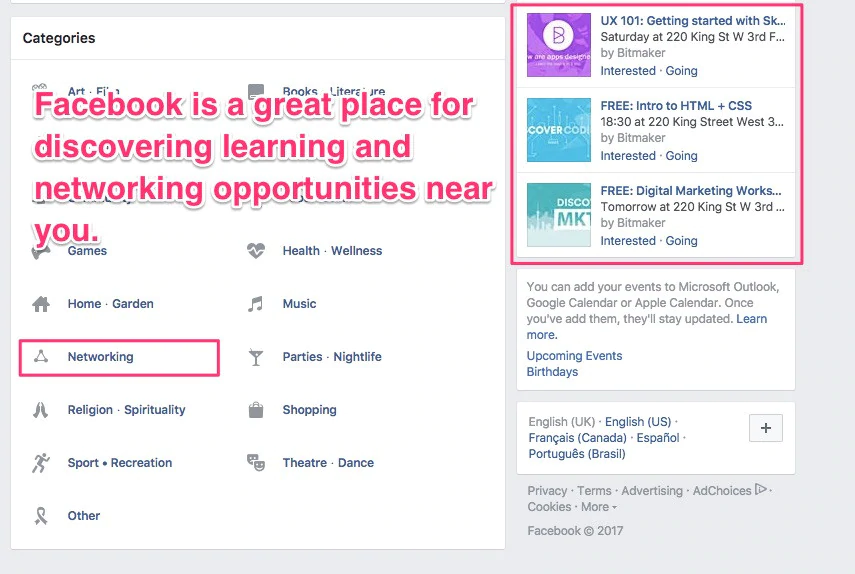
Task: Mark Going on UX 101 event
Action: click(682, 71)
